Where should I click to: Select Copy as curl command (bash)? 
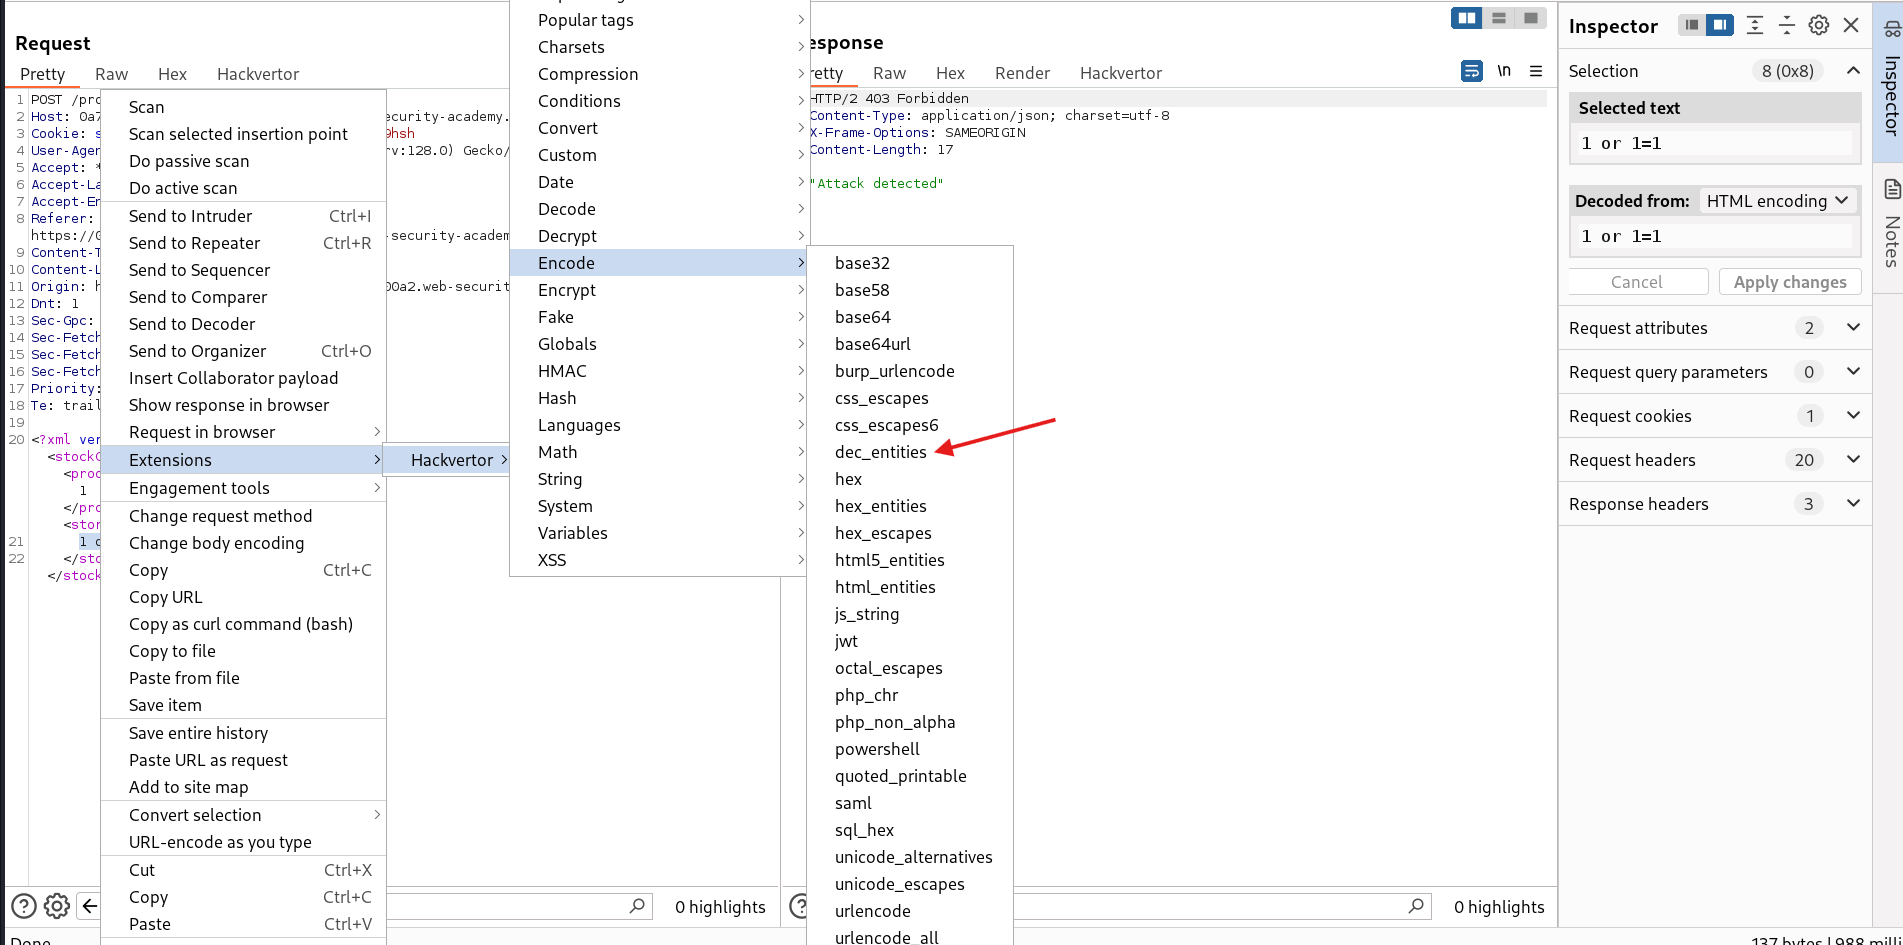coord(243,624)
